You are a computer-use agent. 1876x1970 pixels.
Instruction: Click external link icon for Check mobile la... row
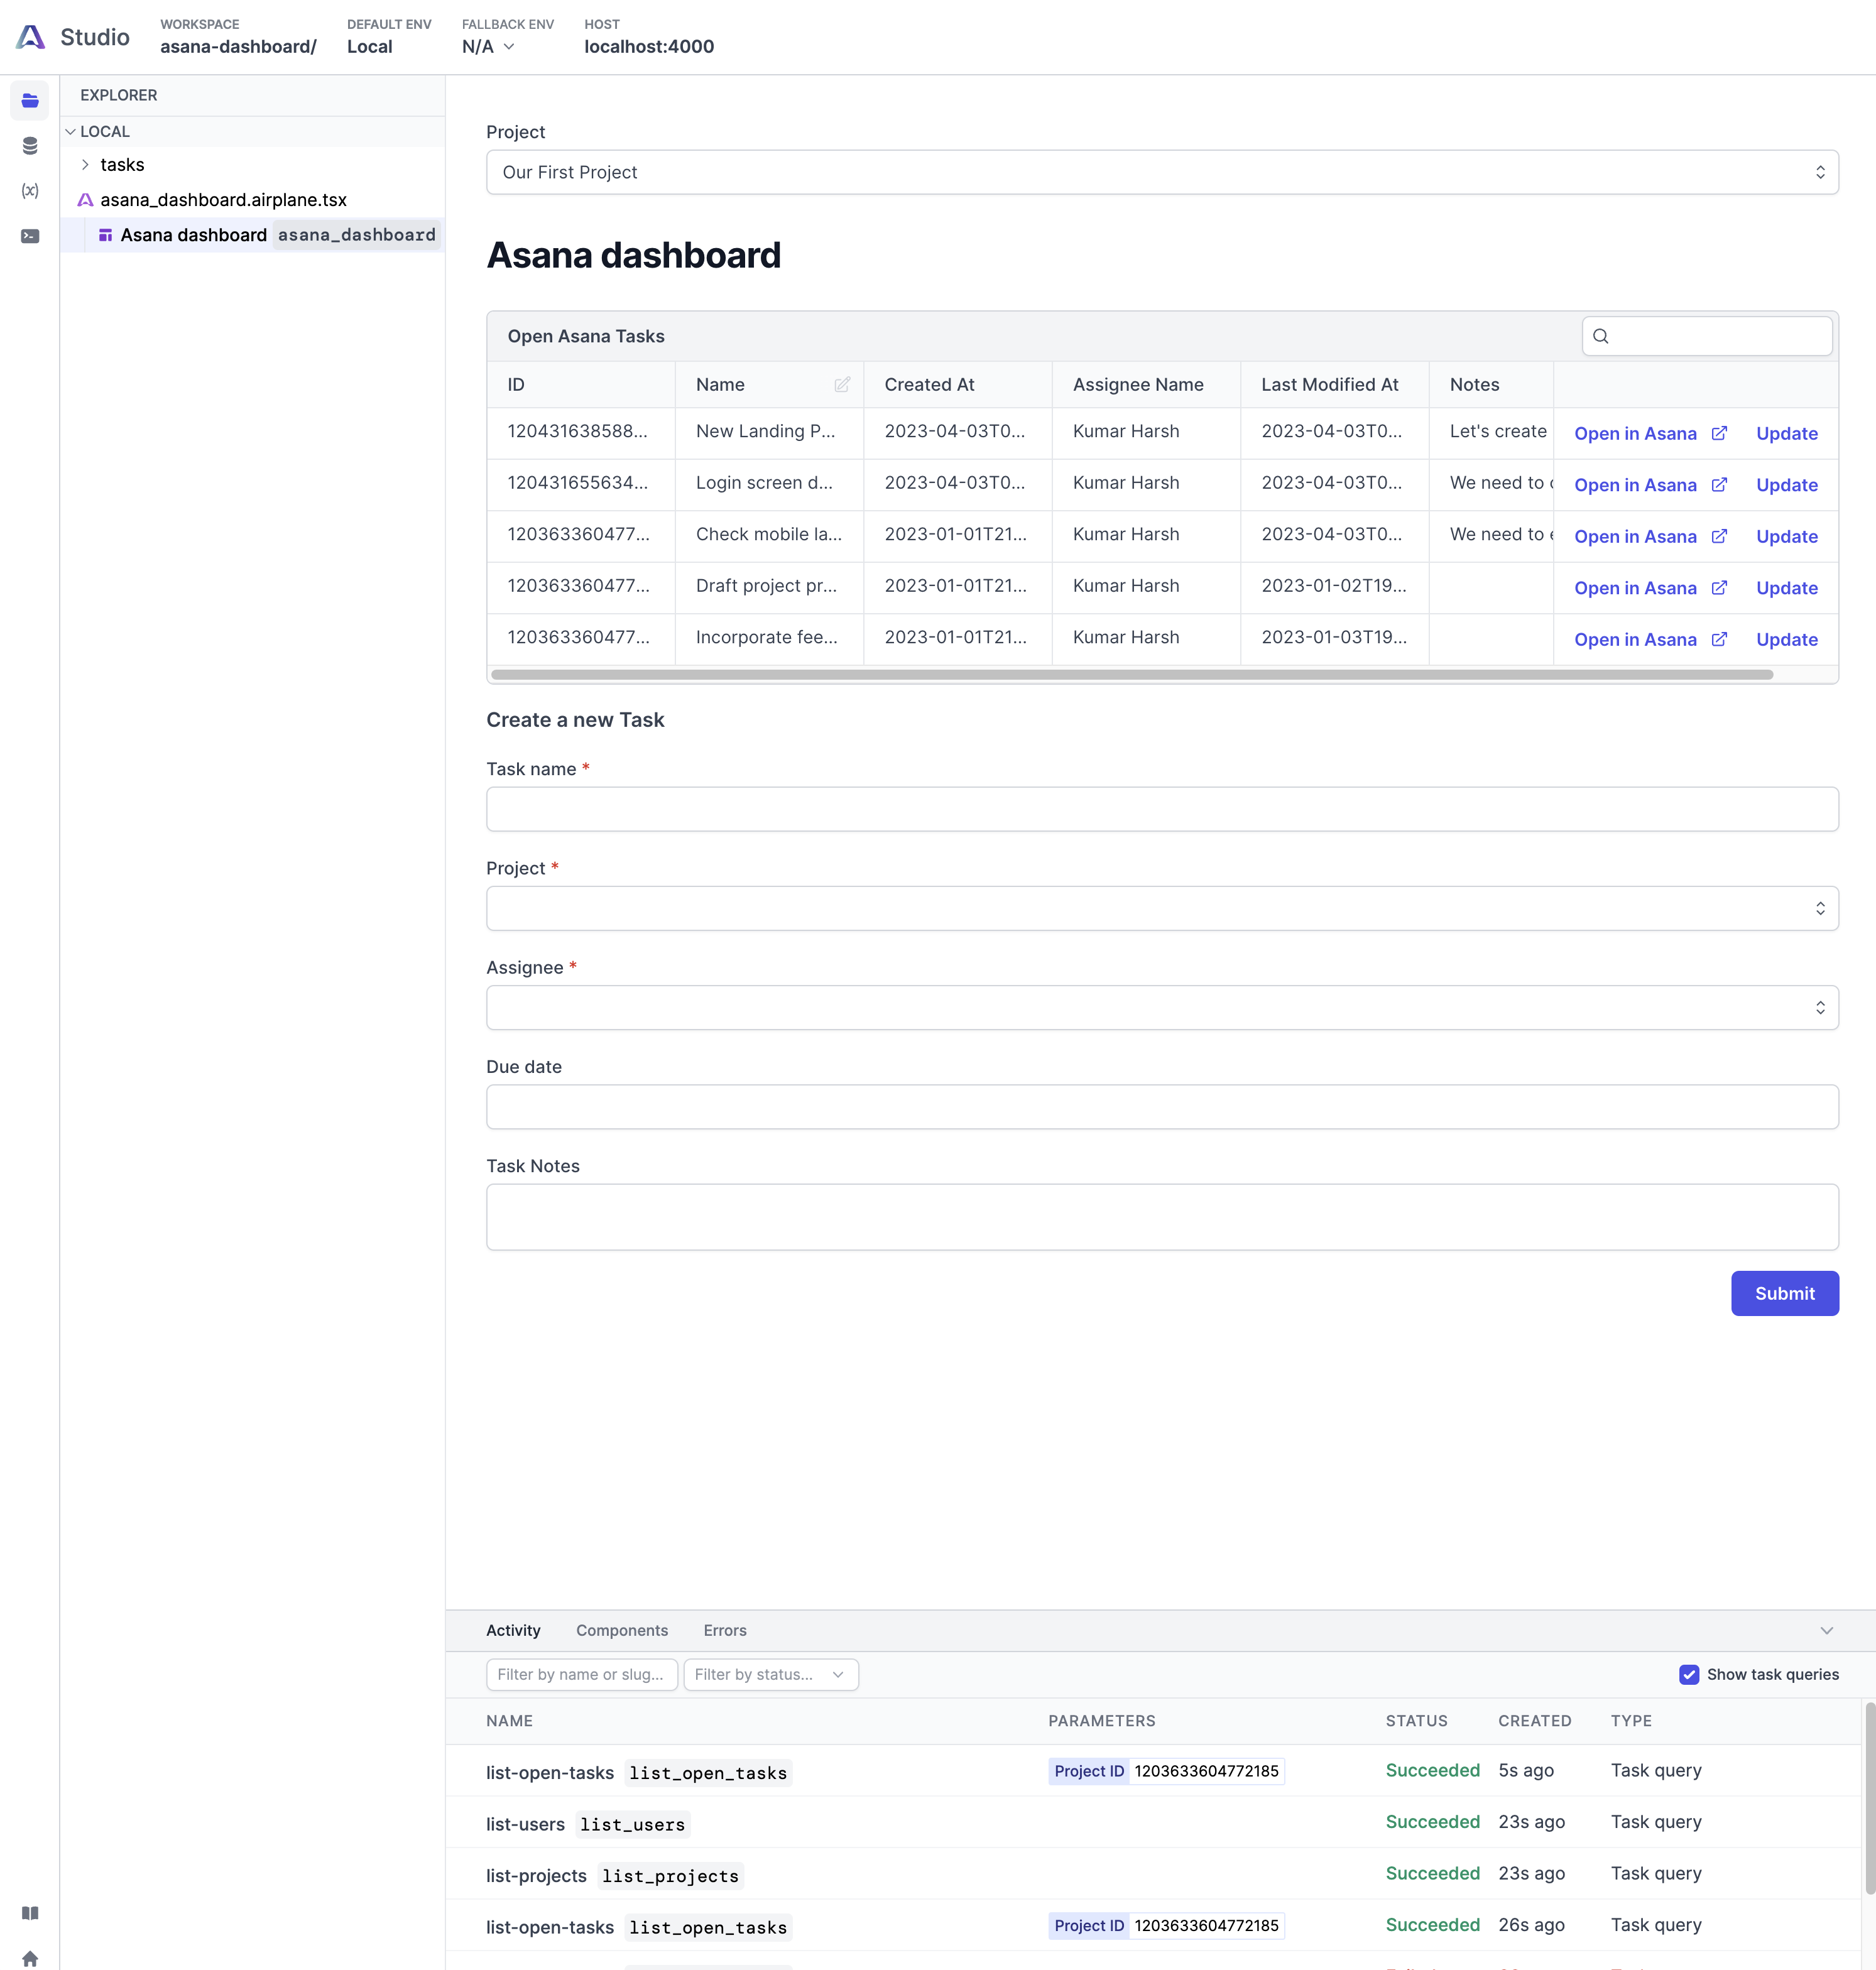pyautogui.click(x=1719, y=536)
